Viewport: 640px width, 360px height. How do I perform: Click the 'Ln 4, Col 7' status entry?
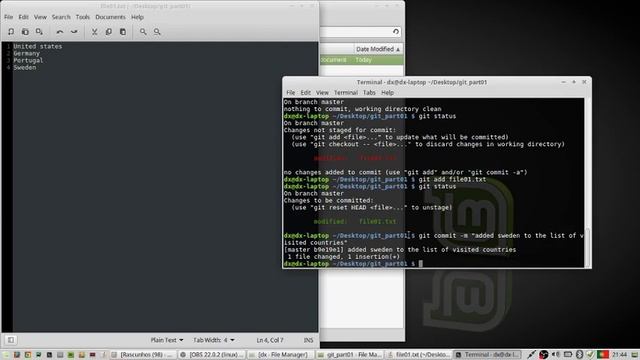270,340
